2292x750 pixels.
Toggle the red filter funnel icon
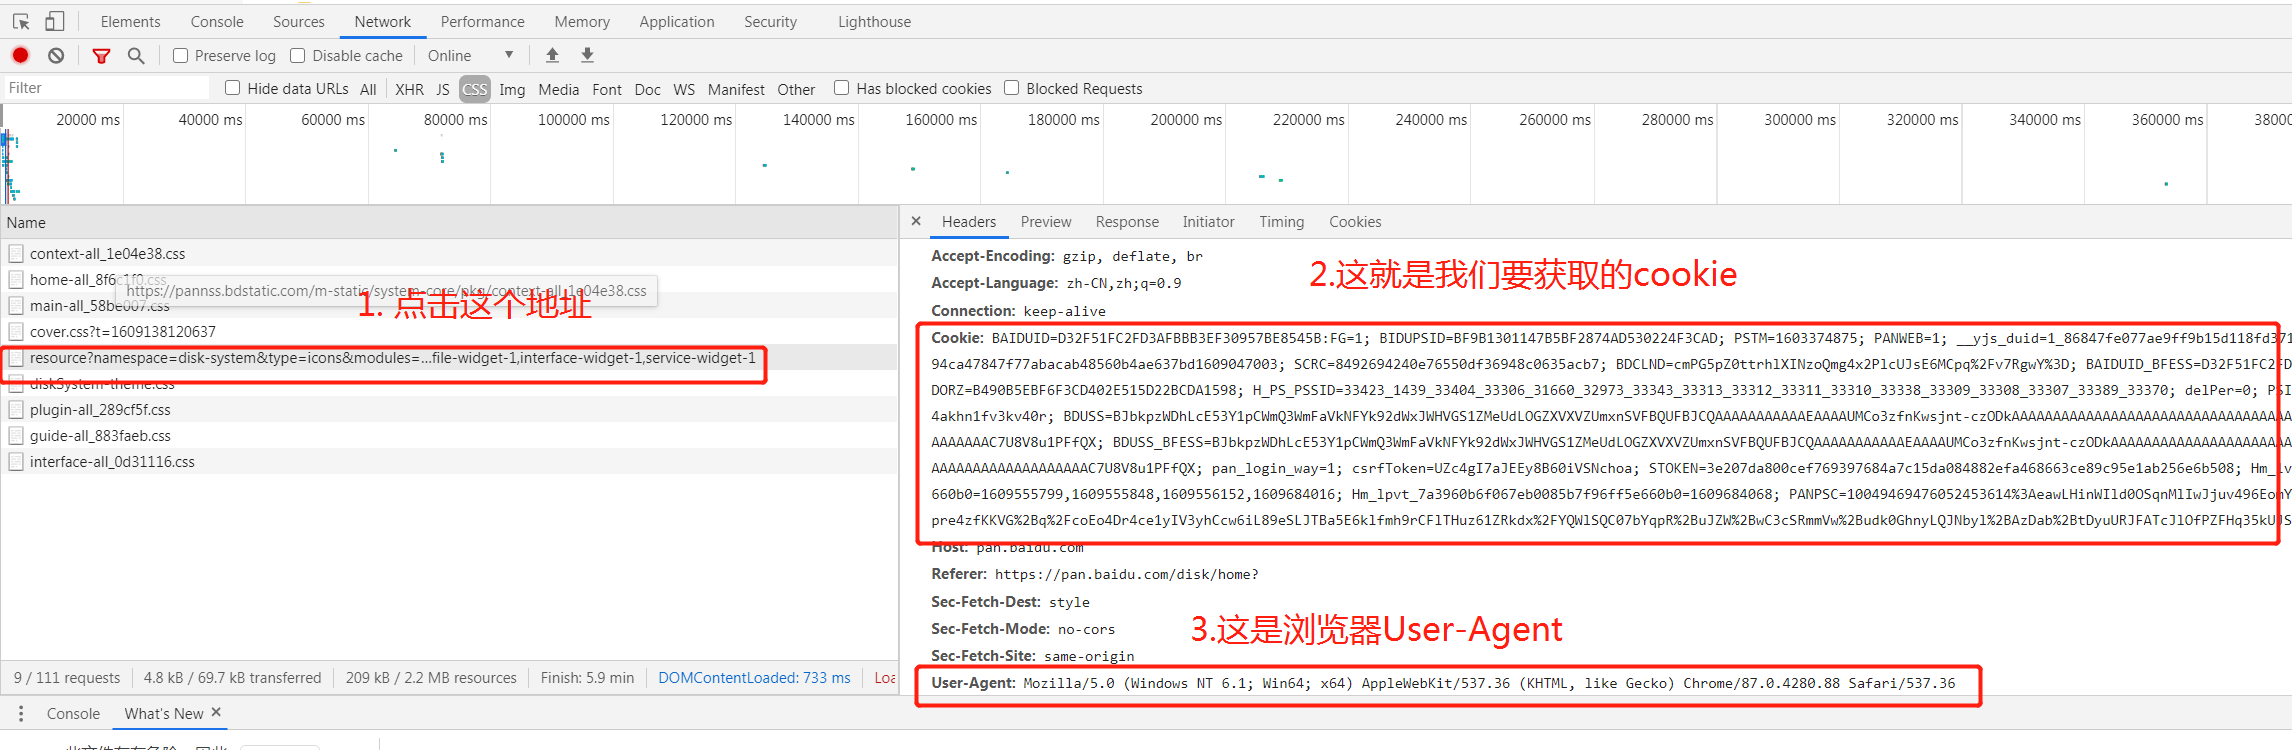[x=101, y=55]
